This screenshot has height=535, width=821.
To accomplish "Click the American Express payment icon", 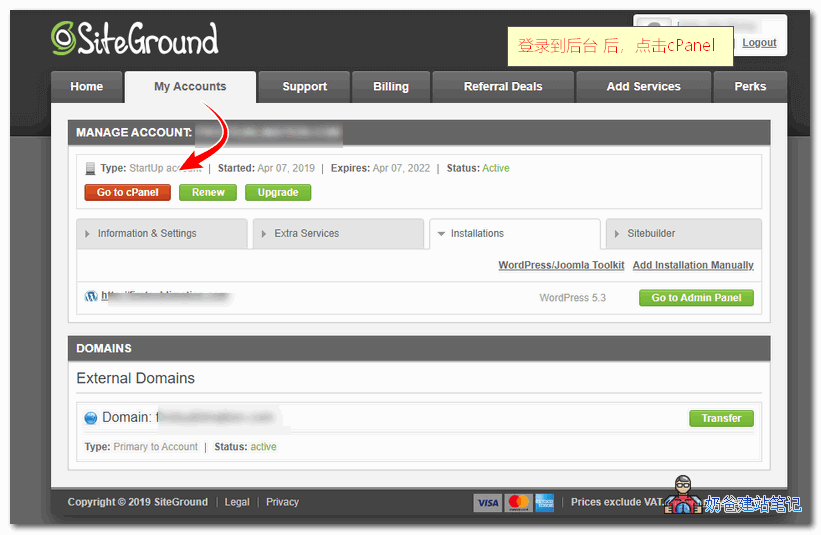I will tap(544, 502).
